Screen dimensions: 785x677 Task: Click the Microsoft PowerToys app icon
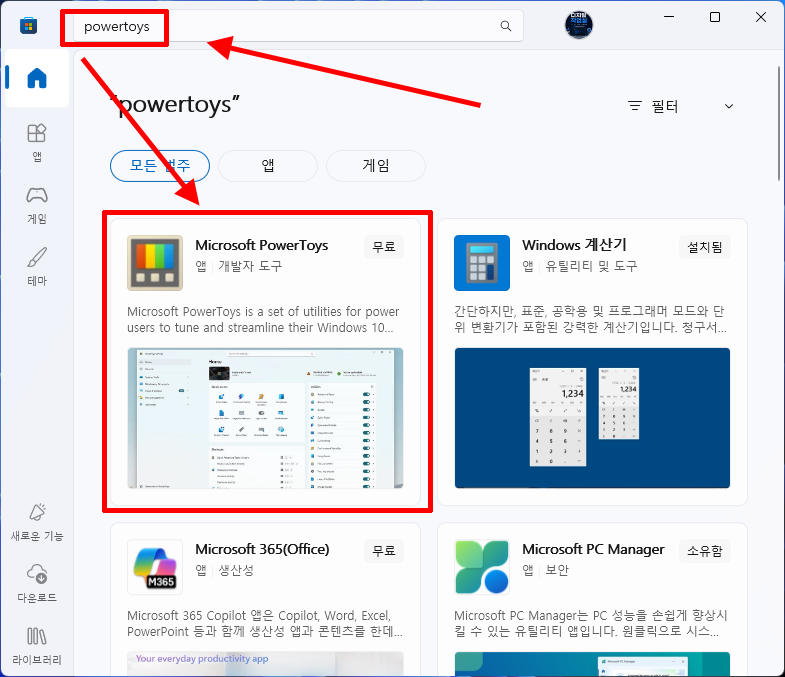coord(155,263)
